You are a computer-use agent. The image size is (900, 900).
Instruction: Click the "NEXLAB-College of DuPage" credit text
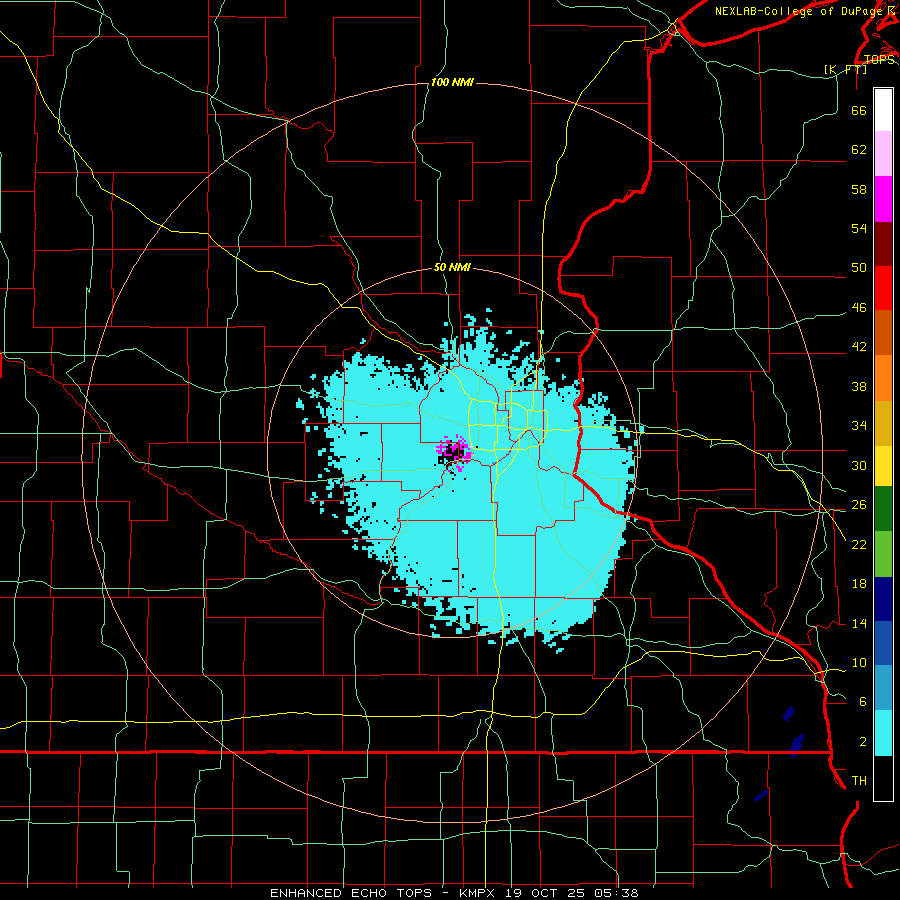pyautogui.click(x=797, y=11)
